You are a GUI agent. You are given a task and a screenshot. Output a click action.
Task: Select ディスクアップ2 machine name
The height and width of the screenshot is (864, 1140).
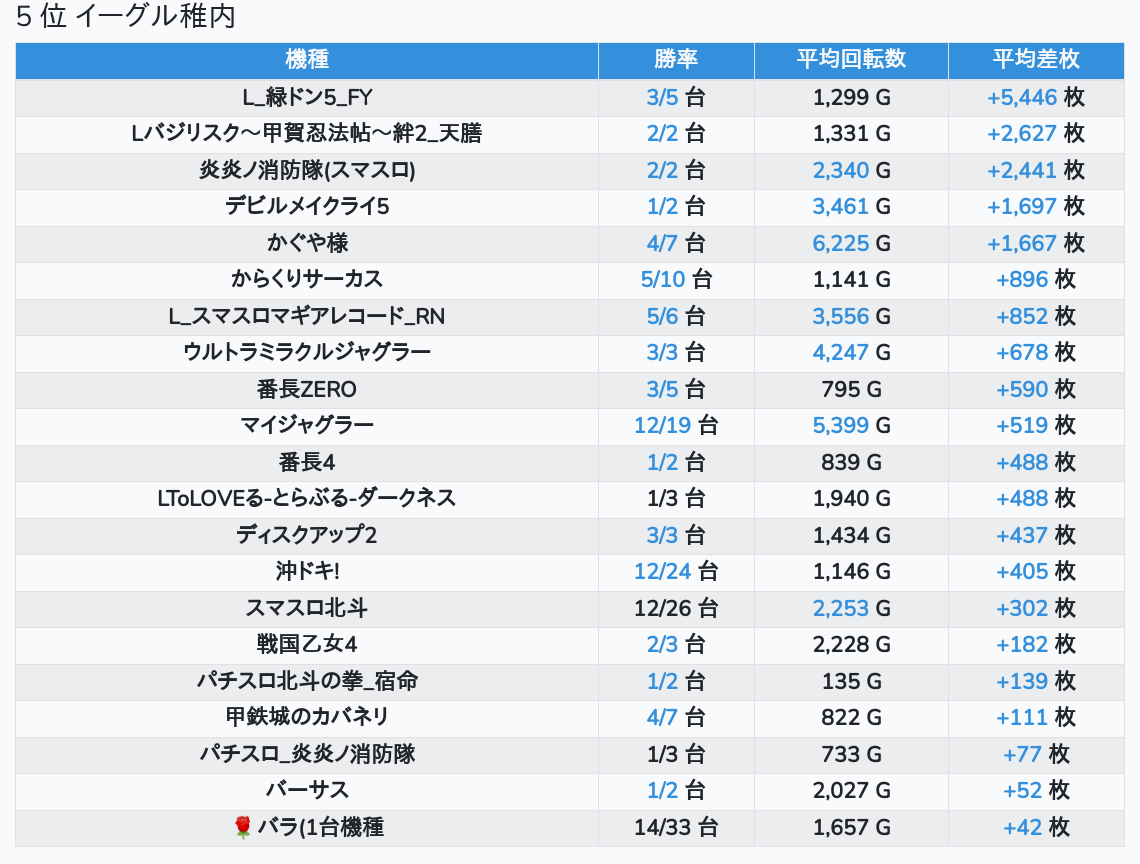click(307, 535)
